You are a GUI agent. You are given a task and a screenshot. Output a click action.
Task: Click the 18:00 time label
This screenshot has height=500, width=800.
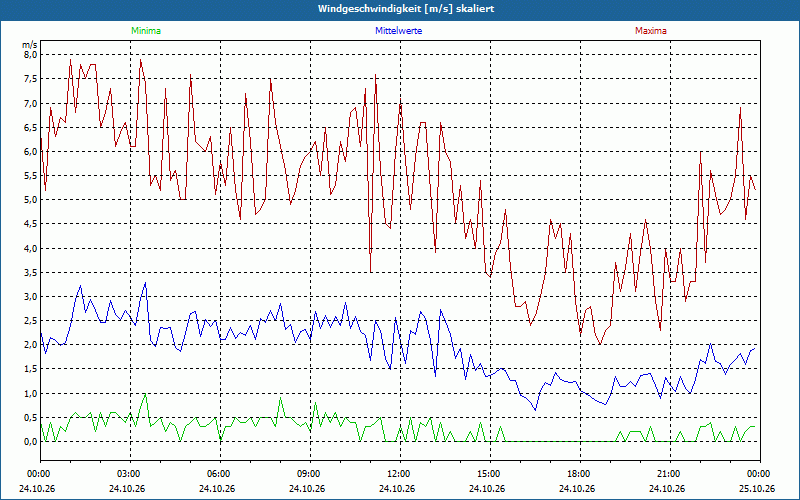(578, 474)
